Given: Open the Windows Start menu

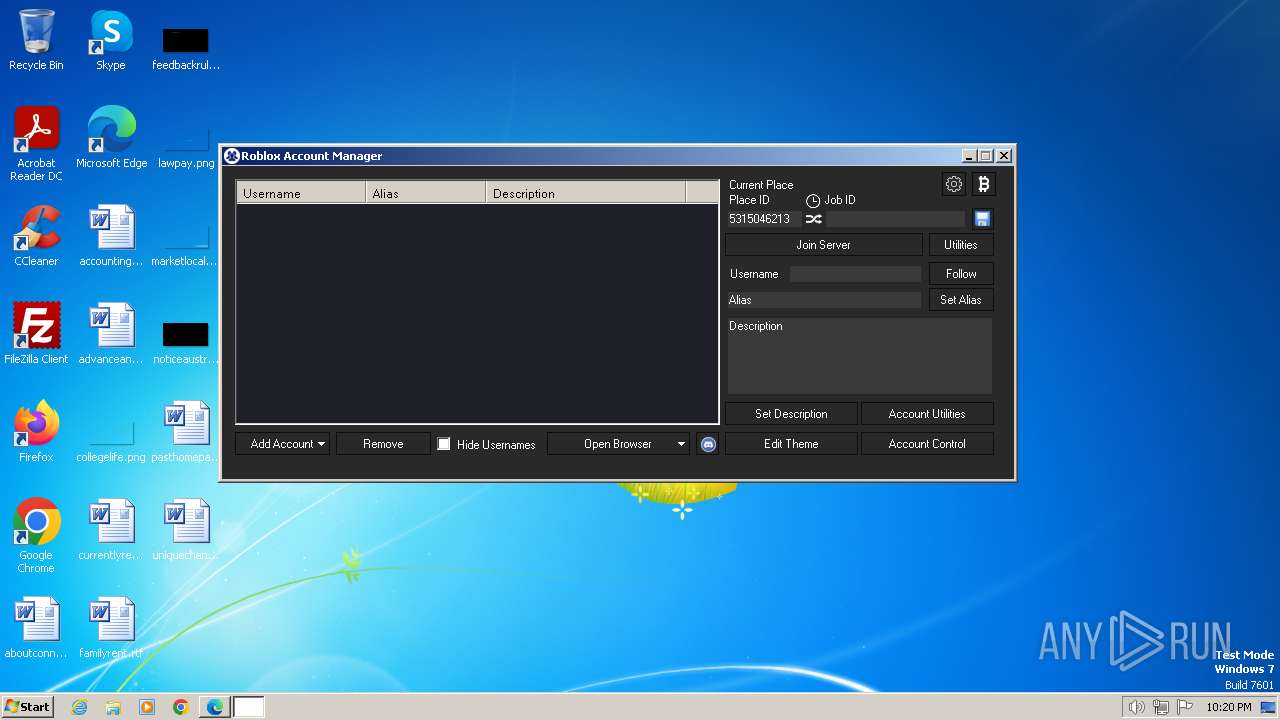Looking at the screenshot, I should [28, 707].
